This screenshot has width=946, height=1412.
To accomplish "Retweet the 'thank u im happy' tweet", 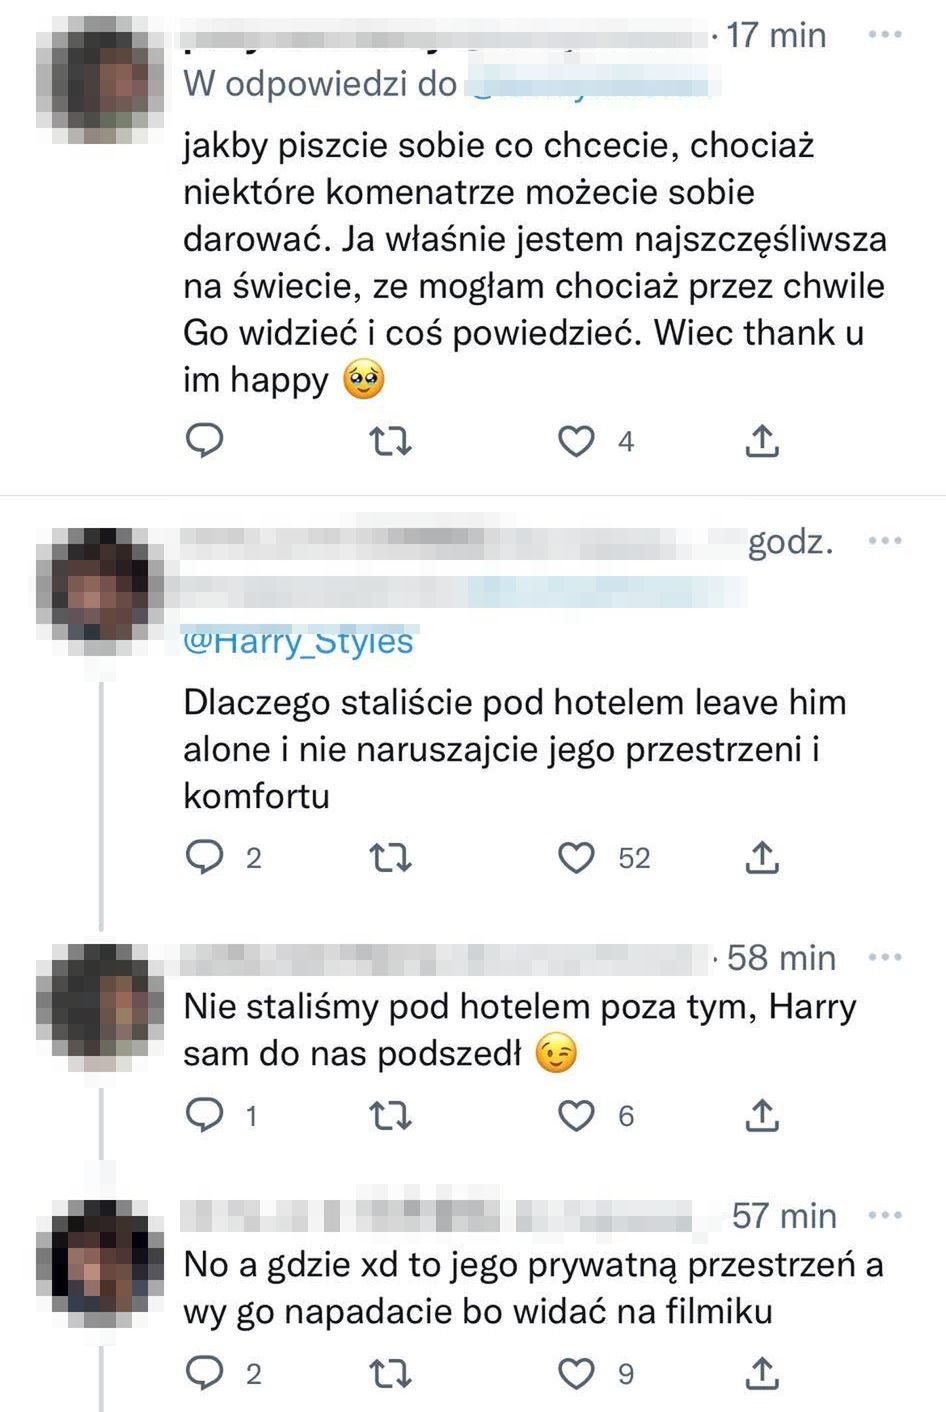I will pyautogui.click(x=390, y=440).
